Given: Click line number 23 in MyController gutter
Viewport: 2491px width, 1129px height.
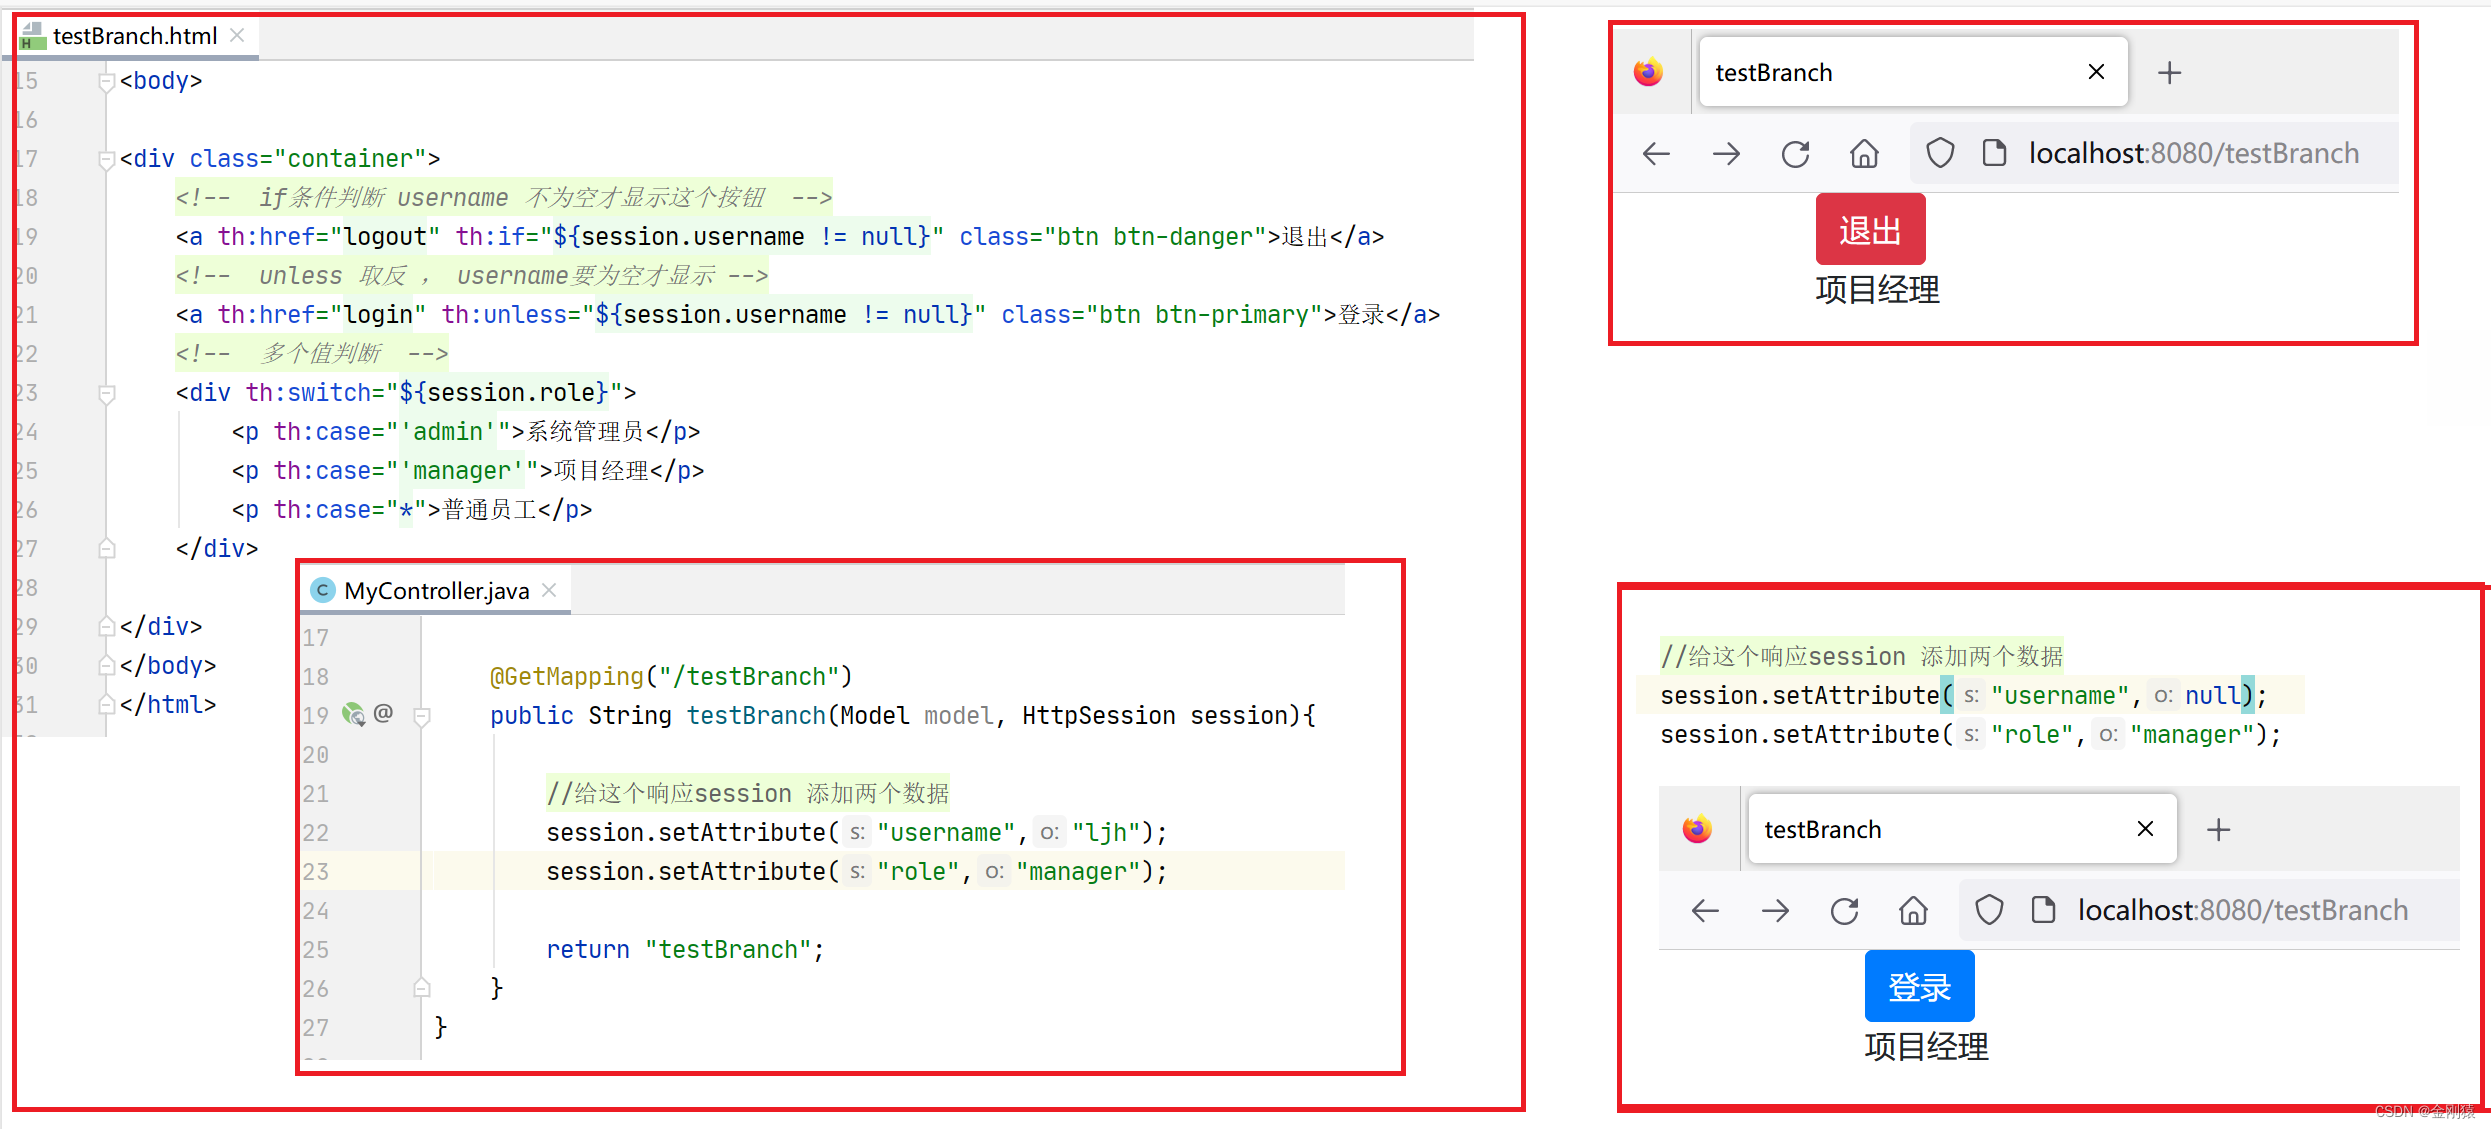Looking at the screenshot, I should pyautogui.click(x=316, y=872).
